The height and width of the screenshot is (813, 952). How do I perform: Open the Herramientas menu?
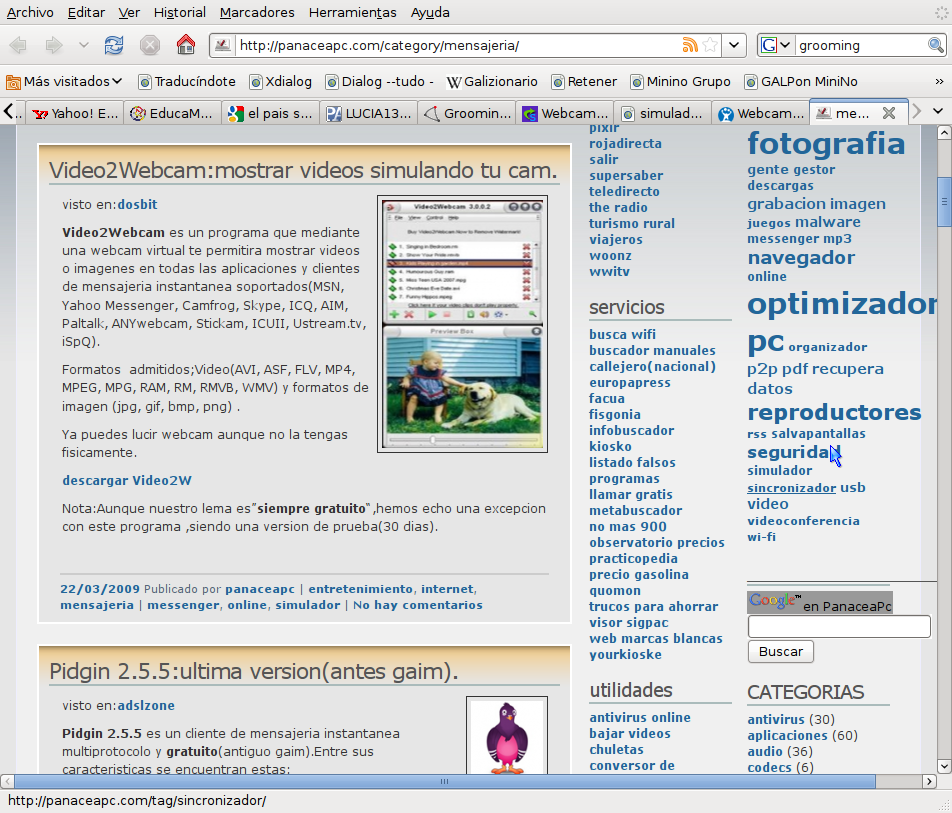point(352,12)
